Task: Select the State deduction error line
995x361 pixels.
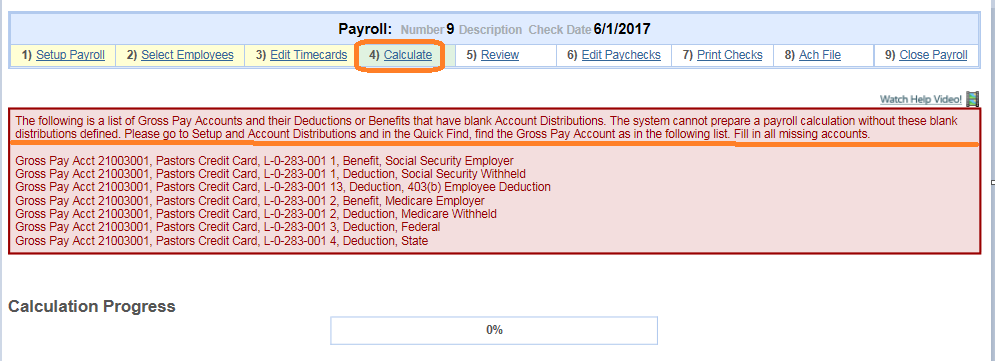Action: pos(221,240)
